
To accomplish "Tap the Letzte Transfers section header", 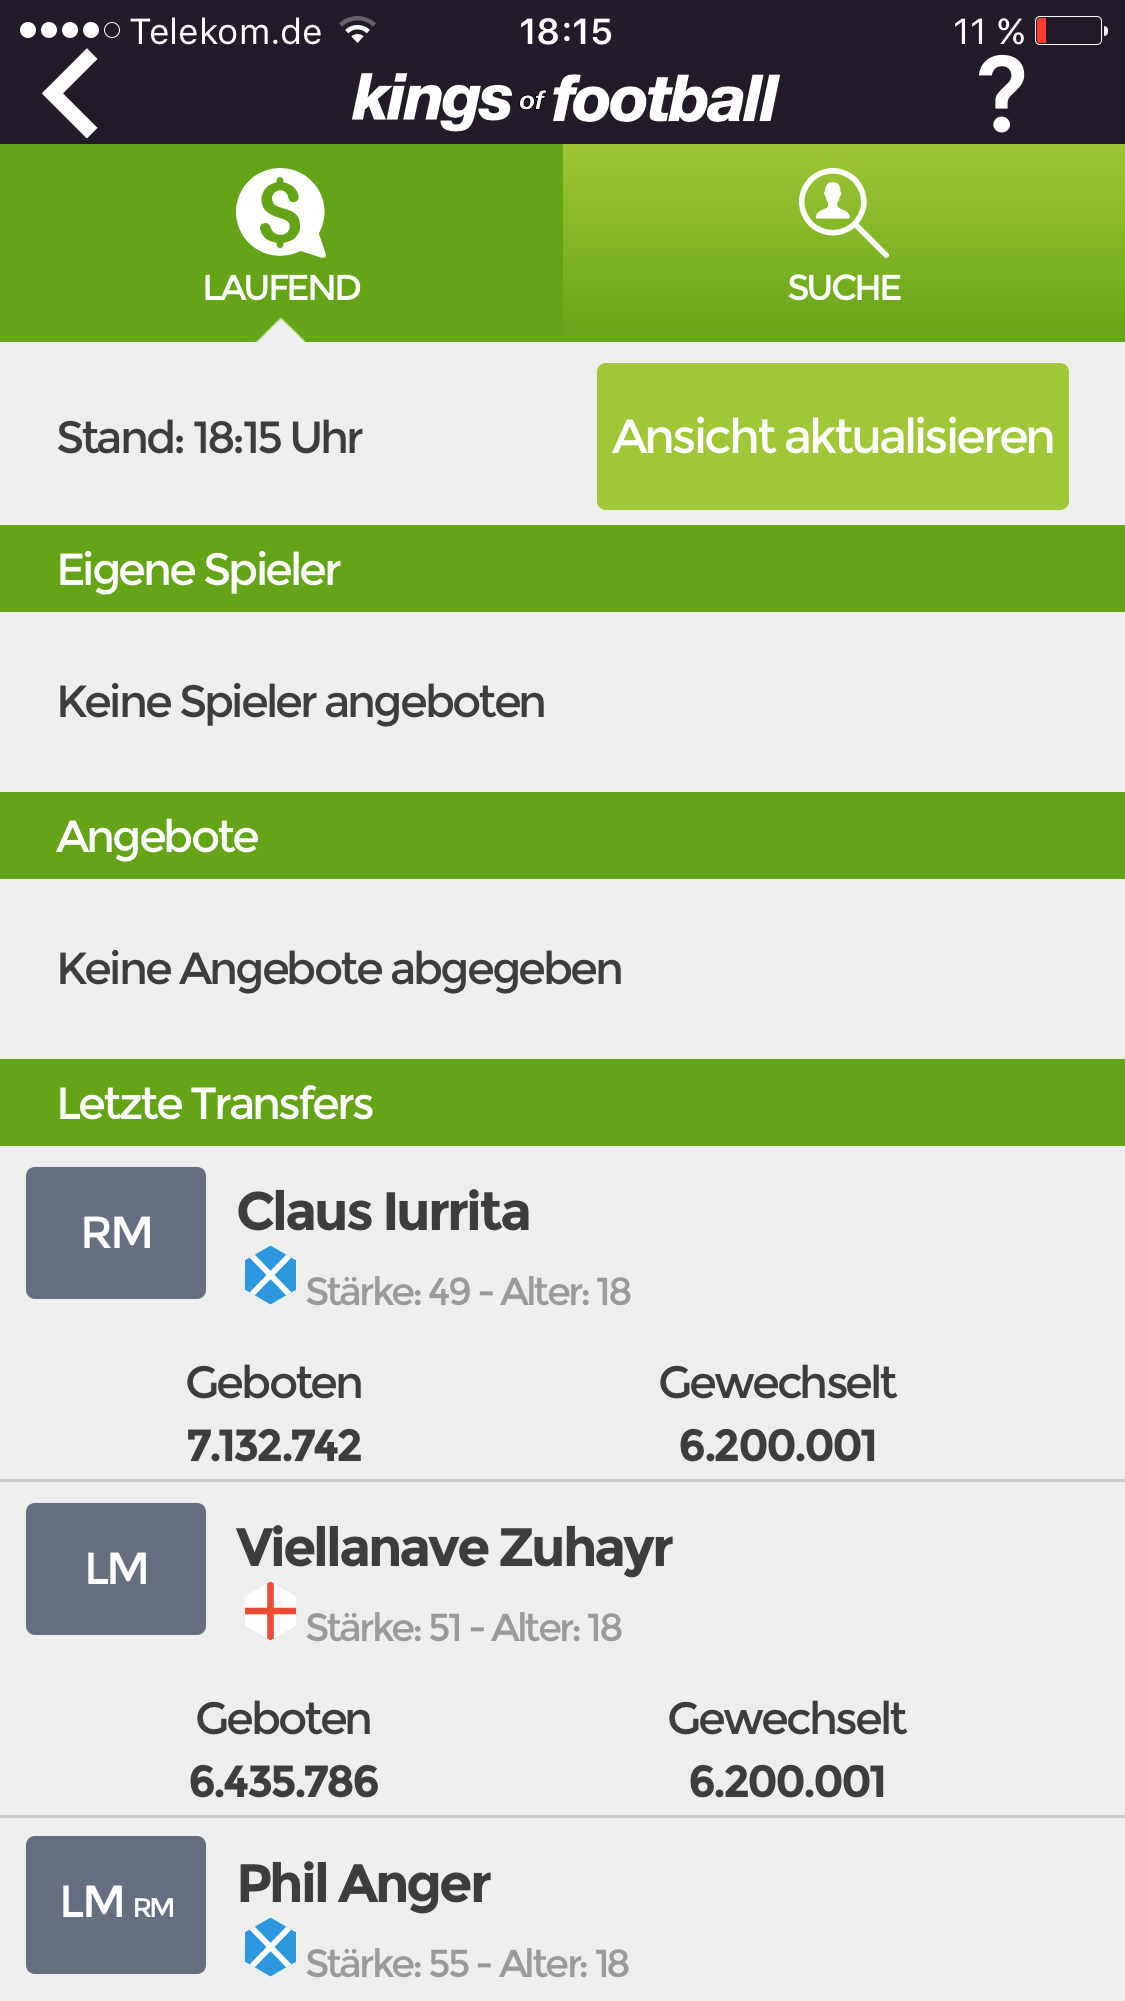I will click(562, 1103).
